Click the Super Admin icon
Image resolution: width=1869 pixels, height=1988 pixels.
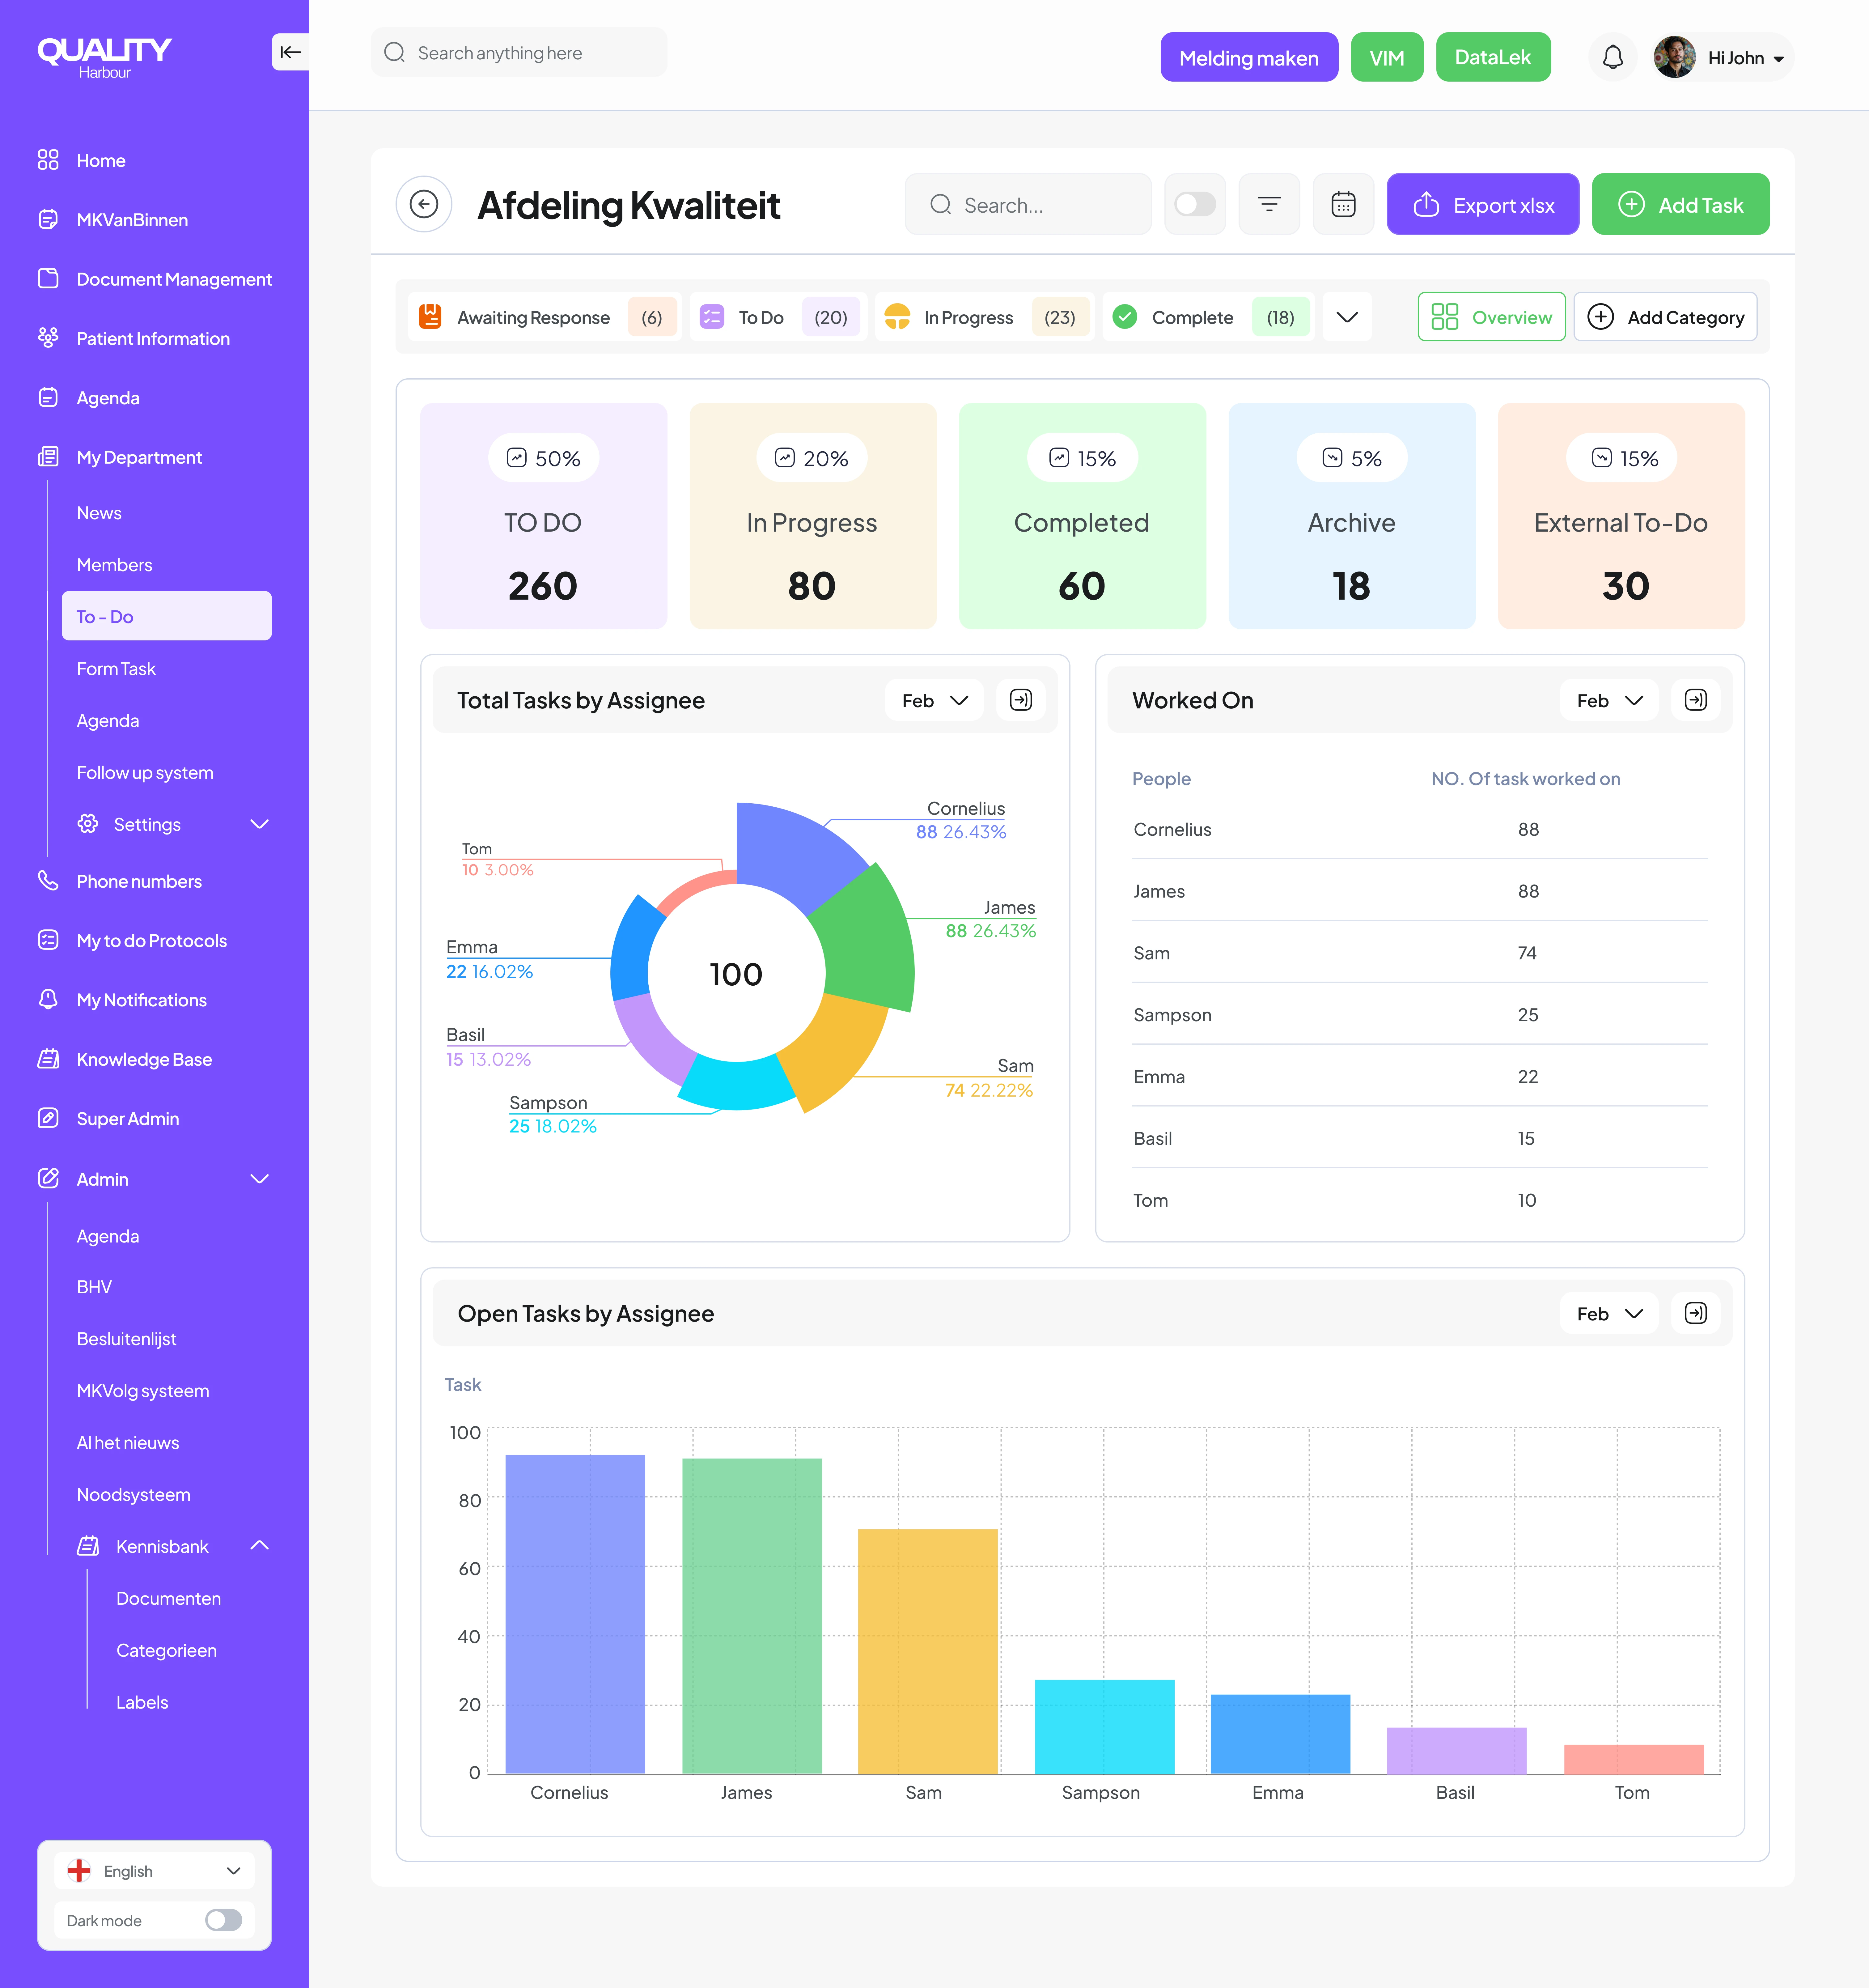pos(48,1118)
